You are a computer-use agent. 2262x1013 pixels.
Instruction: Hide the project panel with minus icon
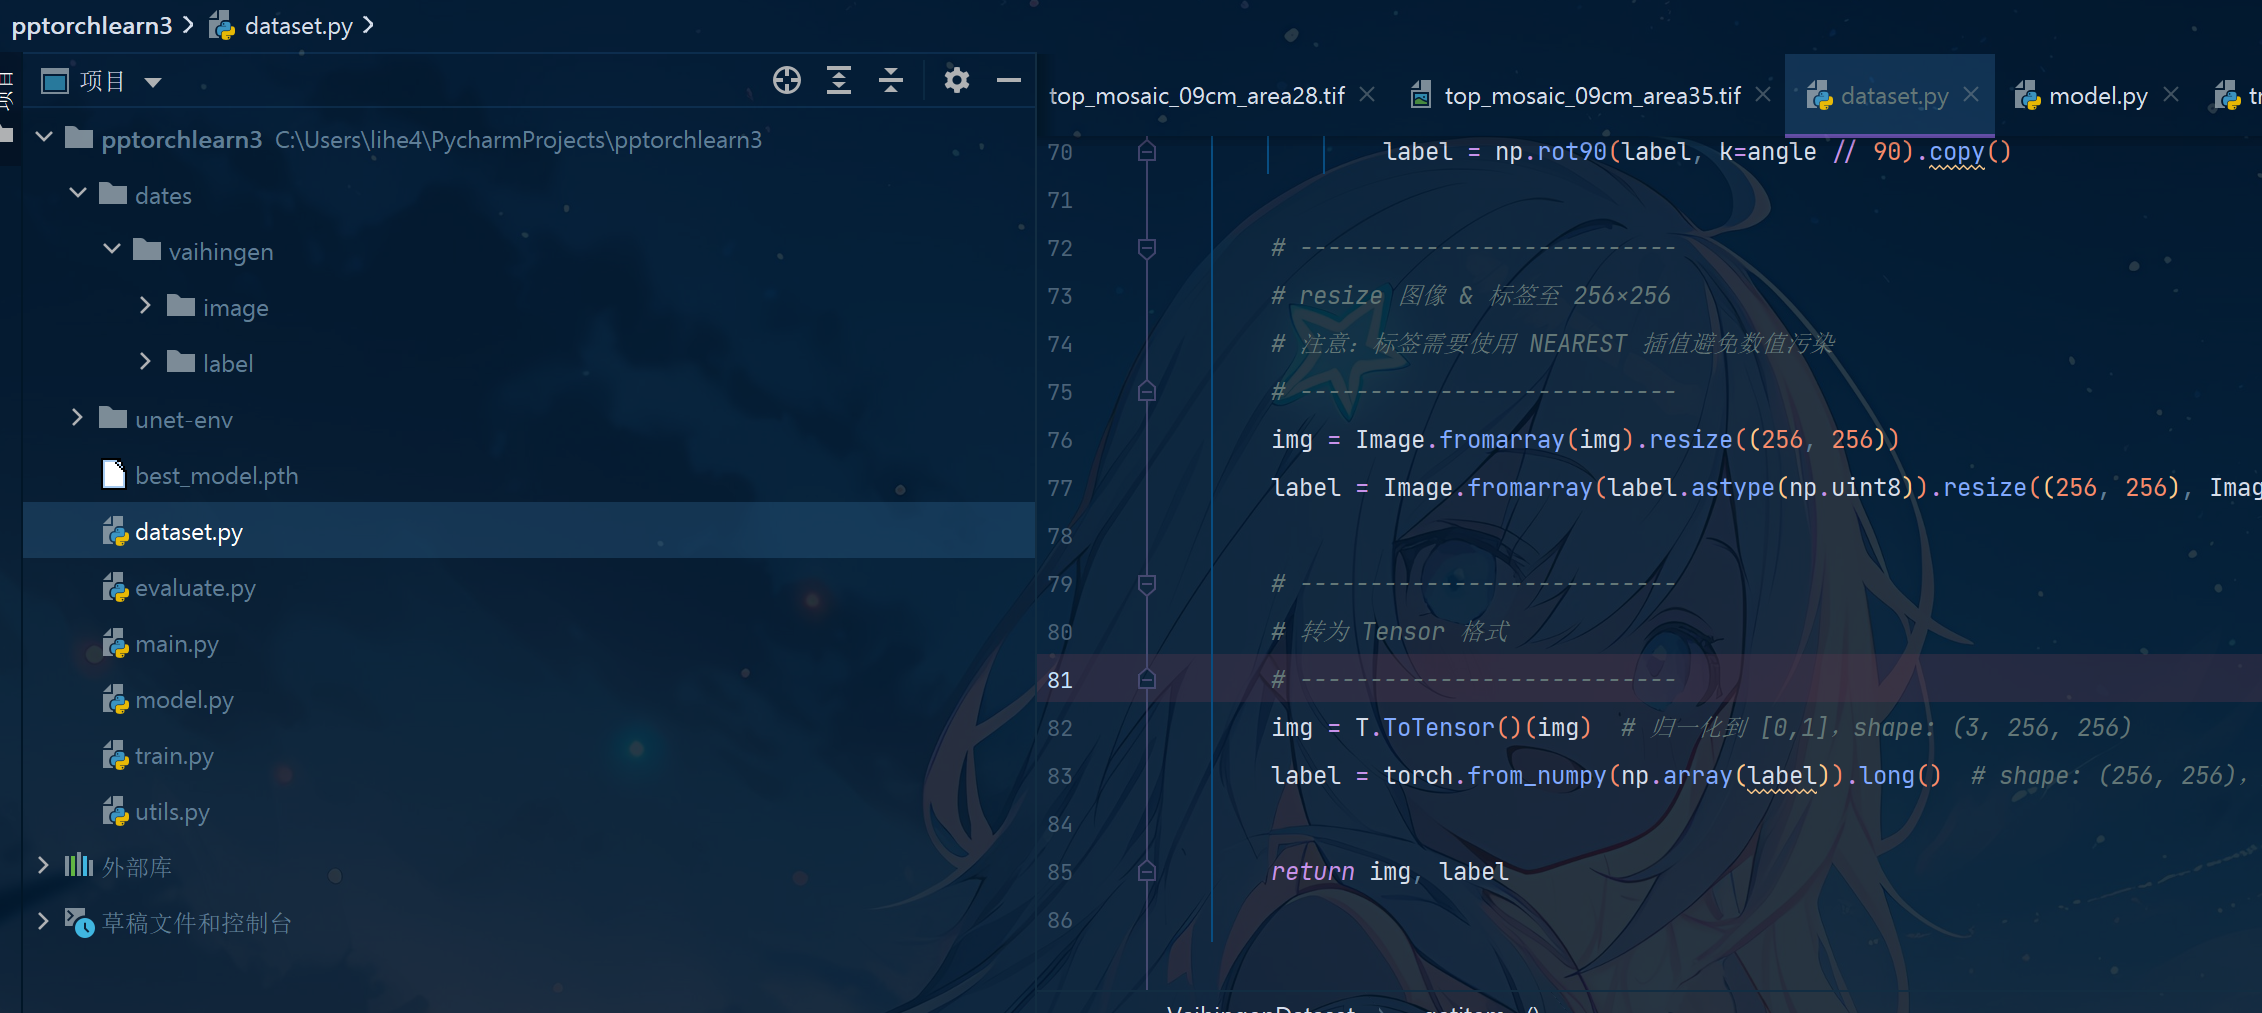[1008, 80]
